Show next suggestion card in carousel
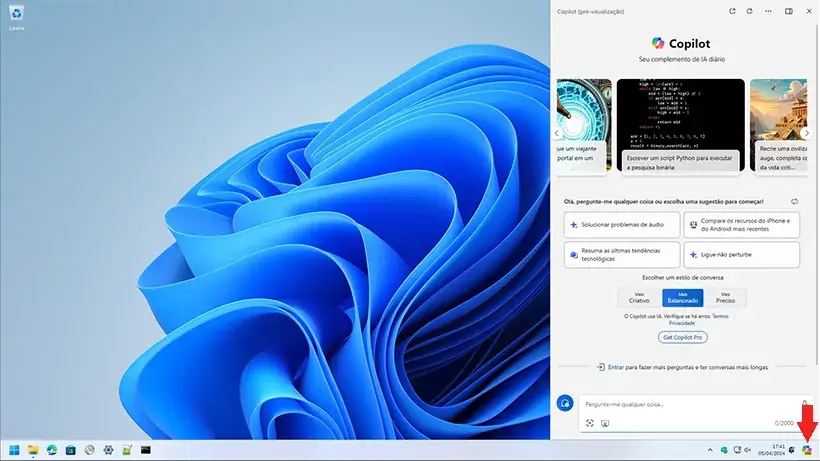Viewport: 820px width, 461px height. pyautogui.click(x=806, y=133)
